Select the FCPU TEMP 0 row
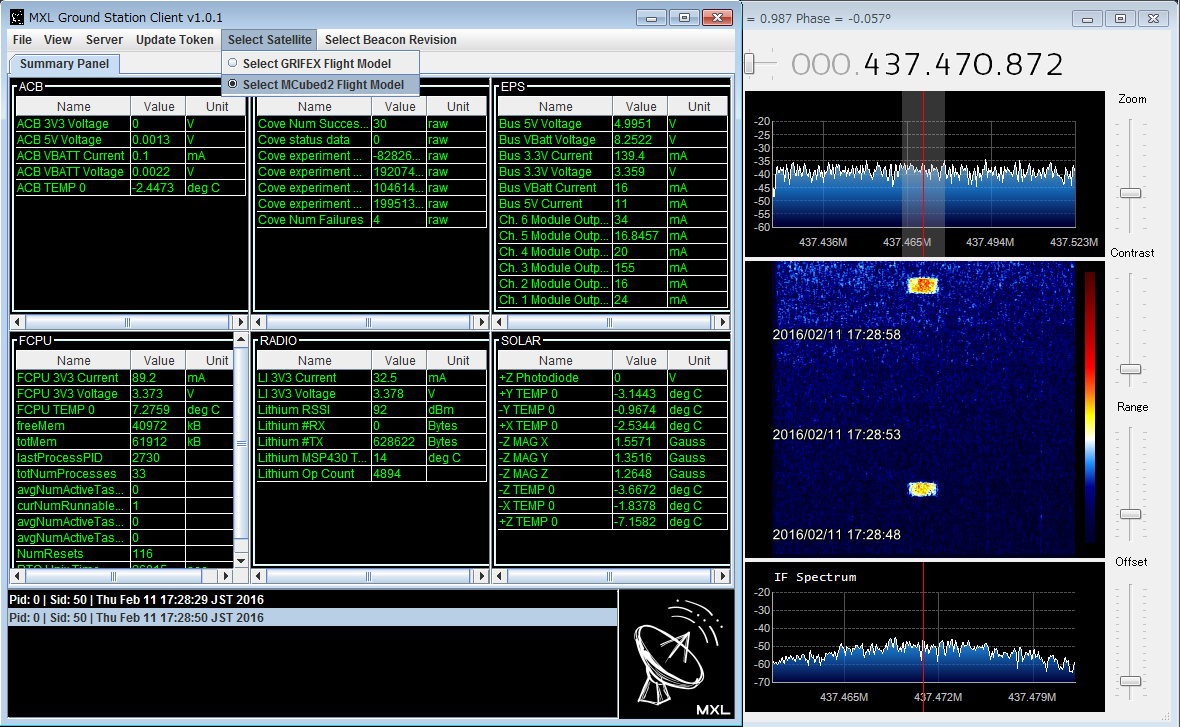 pyautogui.click(x=124, y=410)
